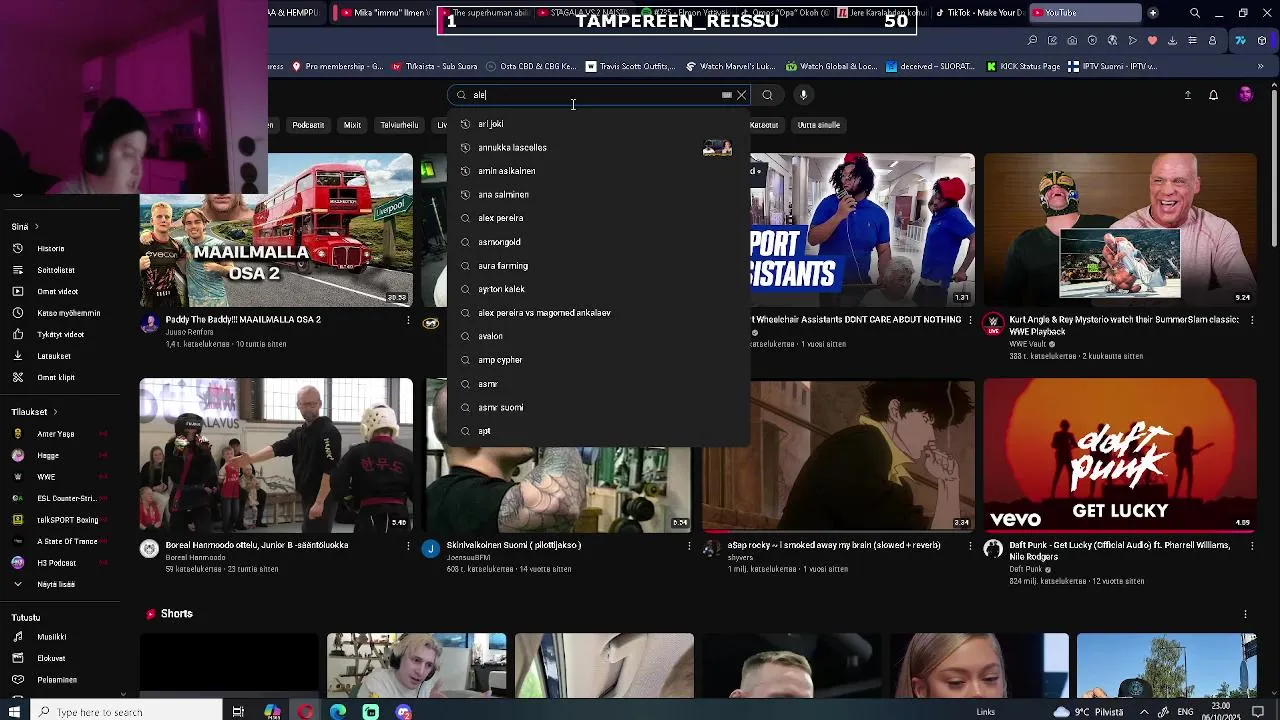
Task: Click the heart icon in address bar
Action: [1152, 41]
